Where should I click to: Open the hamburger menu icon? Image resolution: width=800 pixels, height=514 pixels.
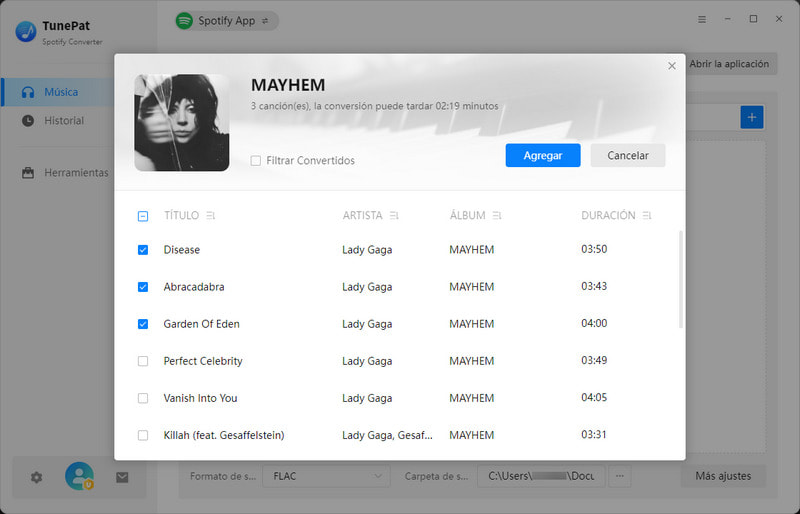702,19
